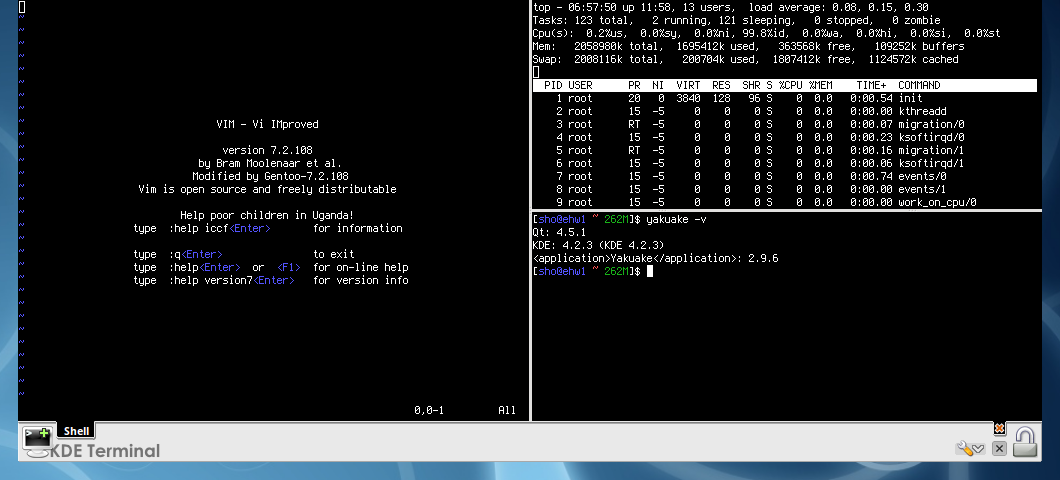Viewport: 1060px width, 480px height.
Task: Click the USER column header in top
Action: pyautogui.click(x=580, y=85)
